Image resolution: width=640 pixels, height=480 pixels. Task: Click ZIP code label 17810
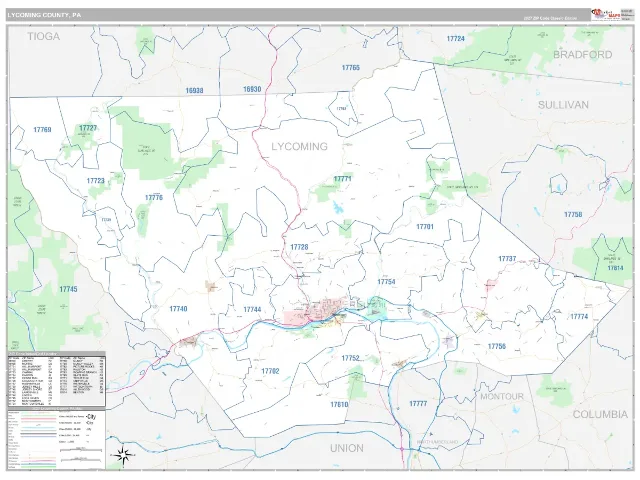click(339, 404)
